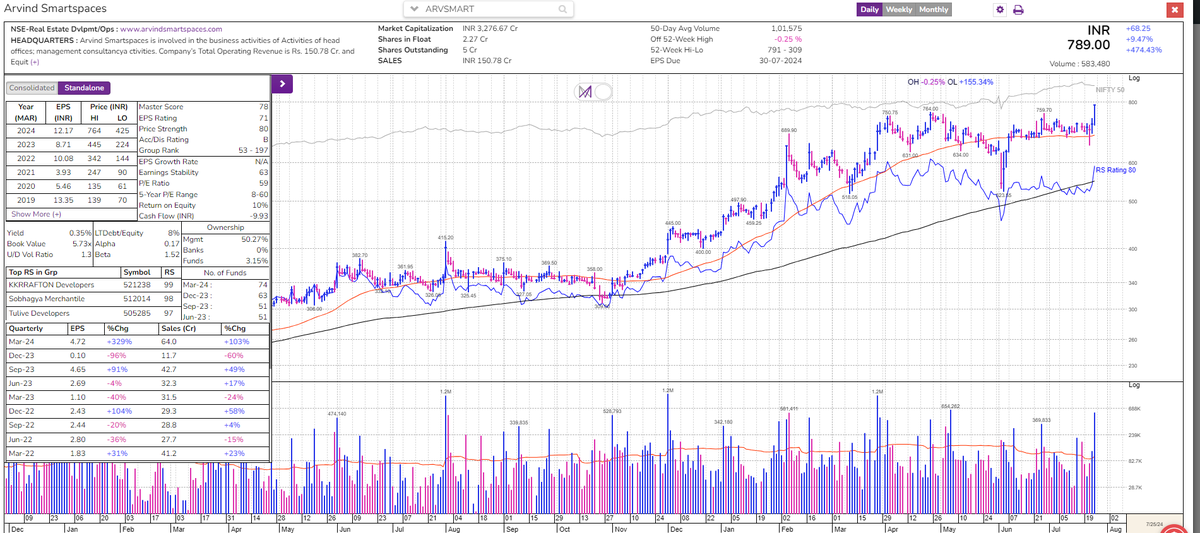Click the print chart icon
The image size is (1200, 533).
click(1018, 10)
